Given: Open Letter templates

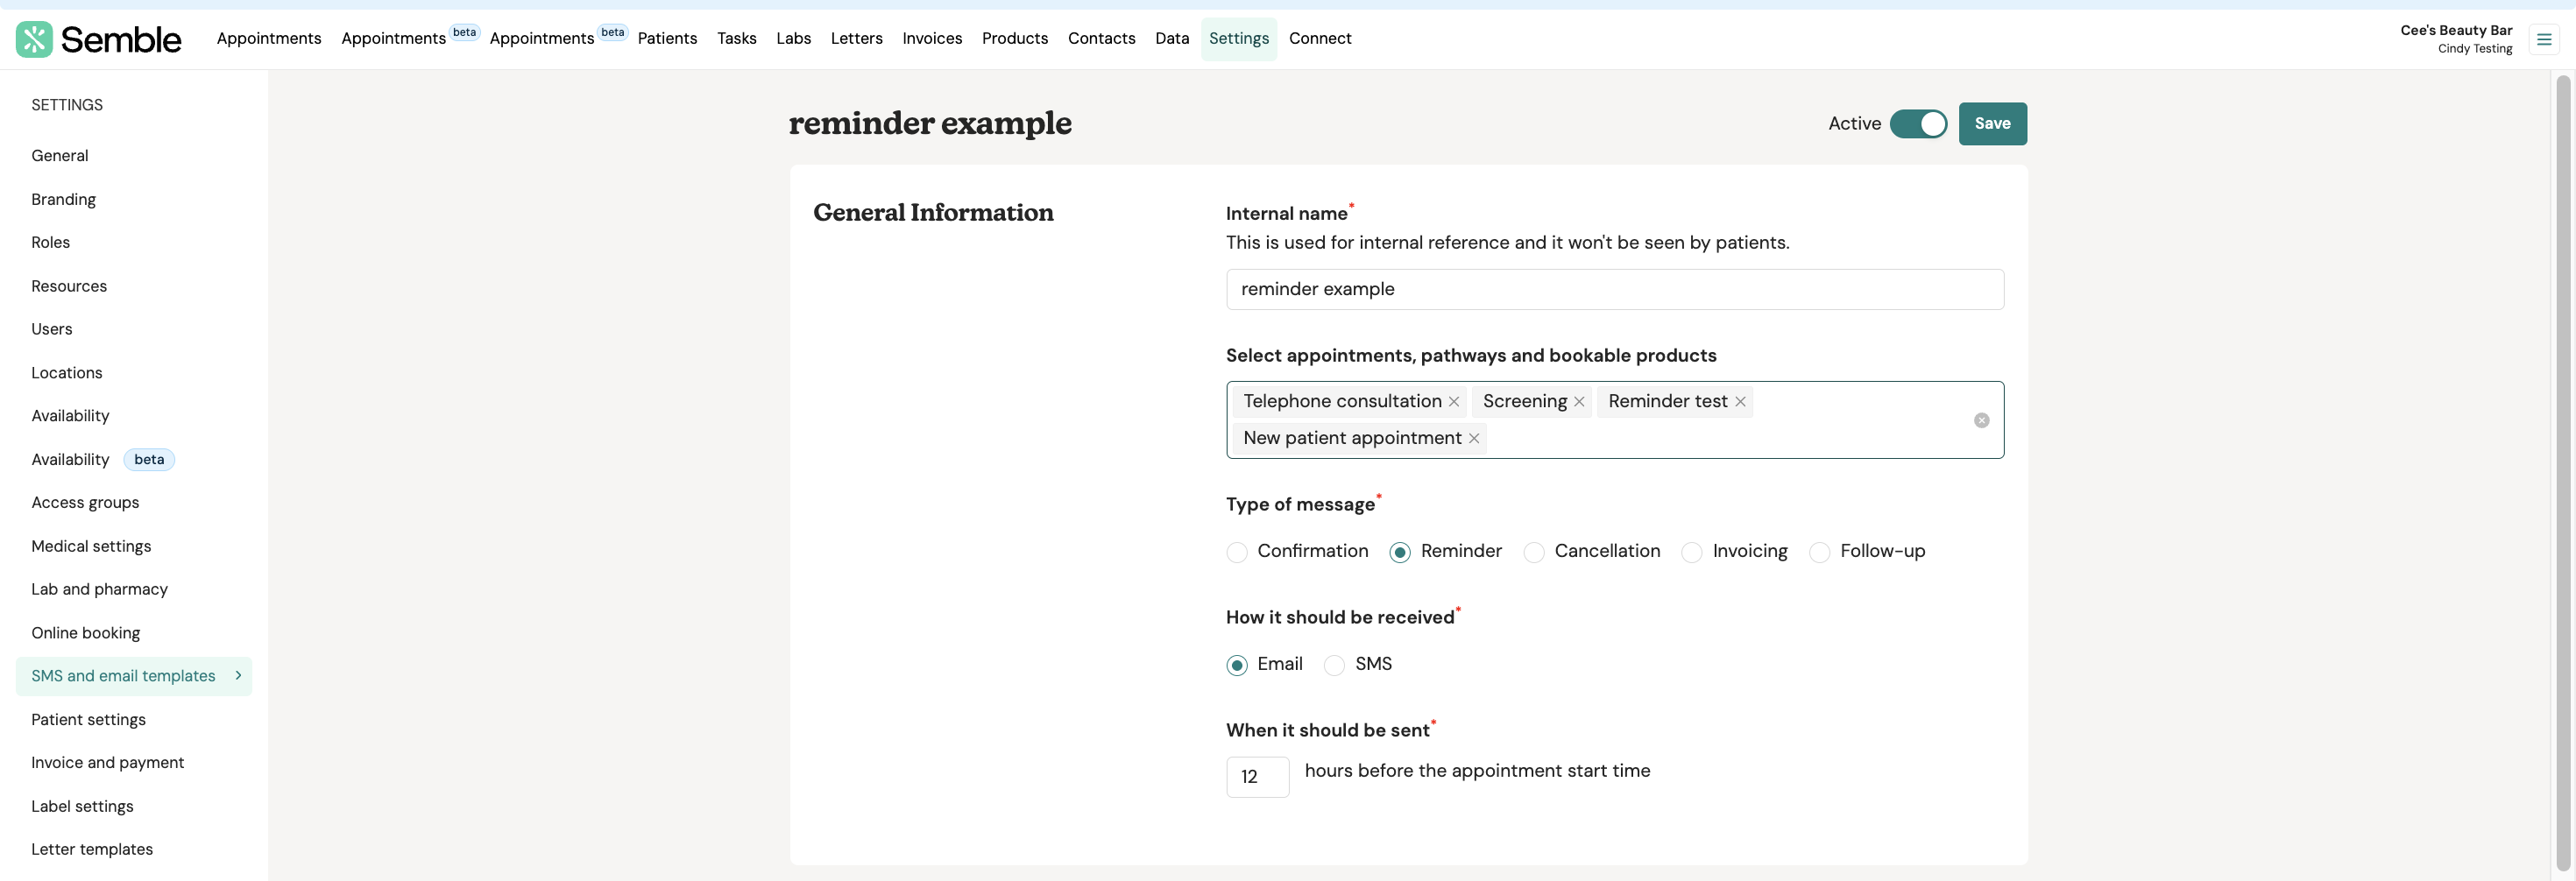Looking at the screenshot, I should tap(92, 850).
